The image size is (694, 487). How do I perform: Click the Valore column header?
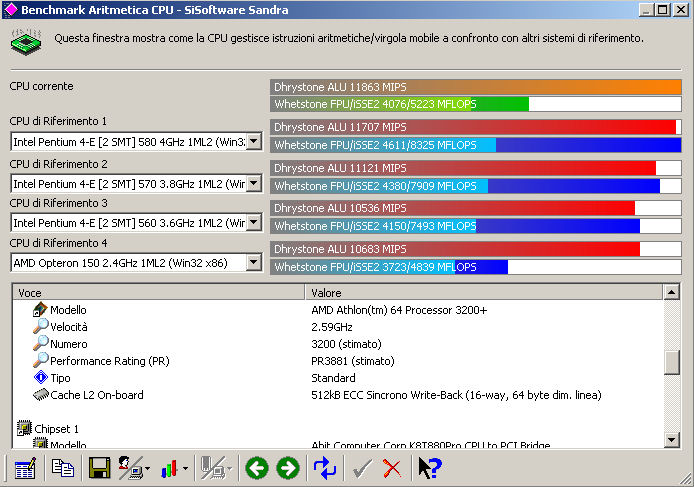point(484,293)
